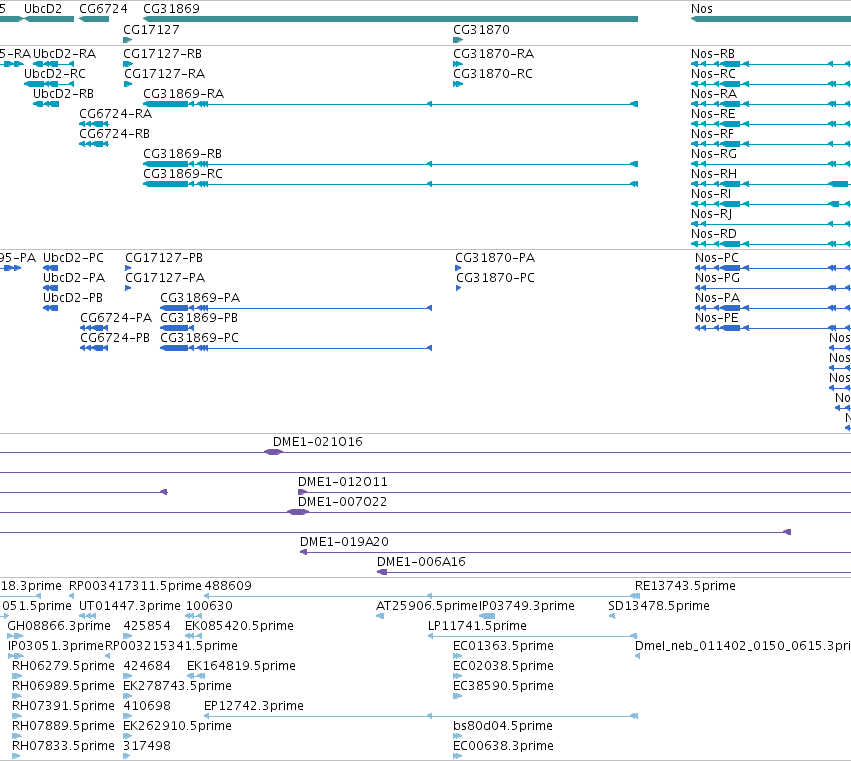The image size is (851, 761).
Task: Click transcript UbcD2-RA
Action: pyautogui.click(x=64, y=54)
